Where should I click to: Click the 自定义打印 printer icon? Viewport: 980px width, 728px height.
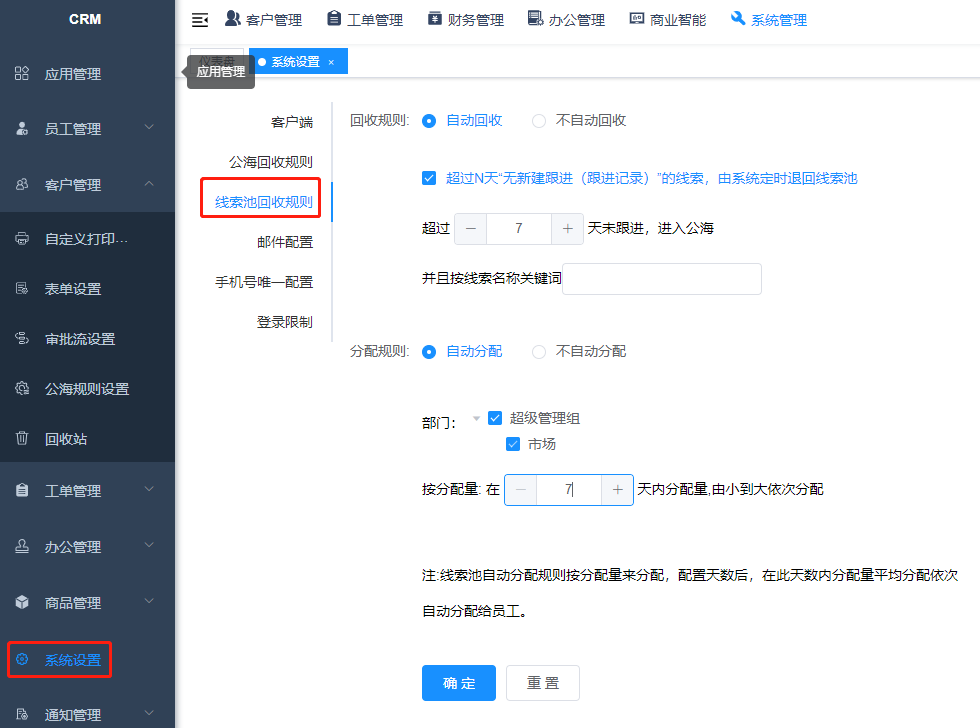click(x=22, y=239)
